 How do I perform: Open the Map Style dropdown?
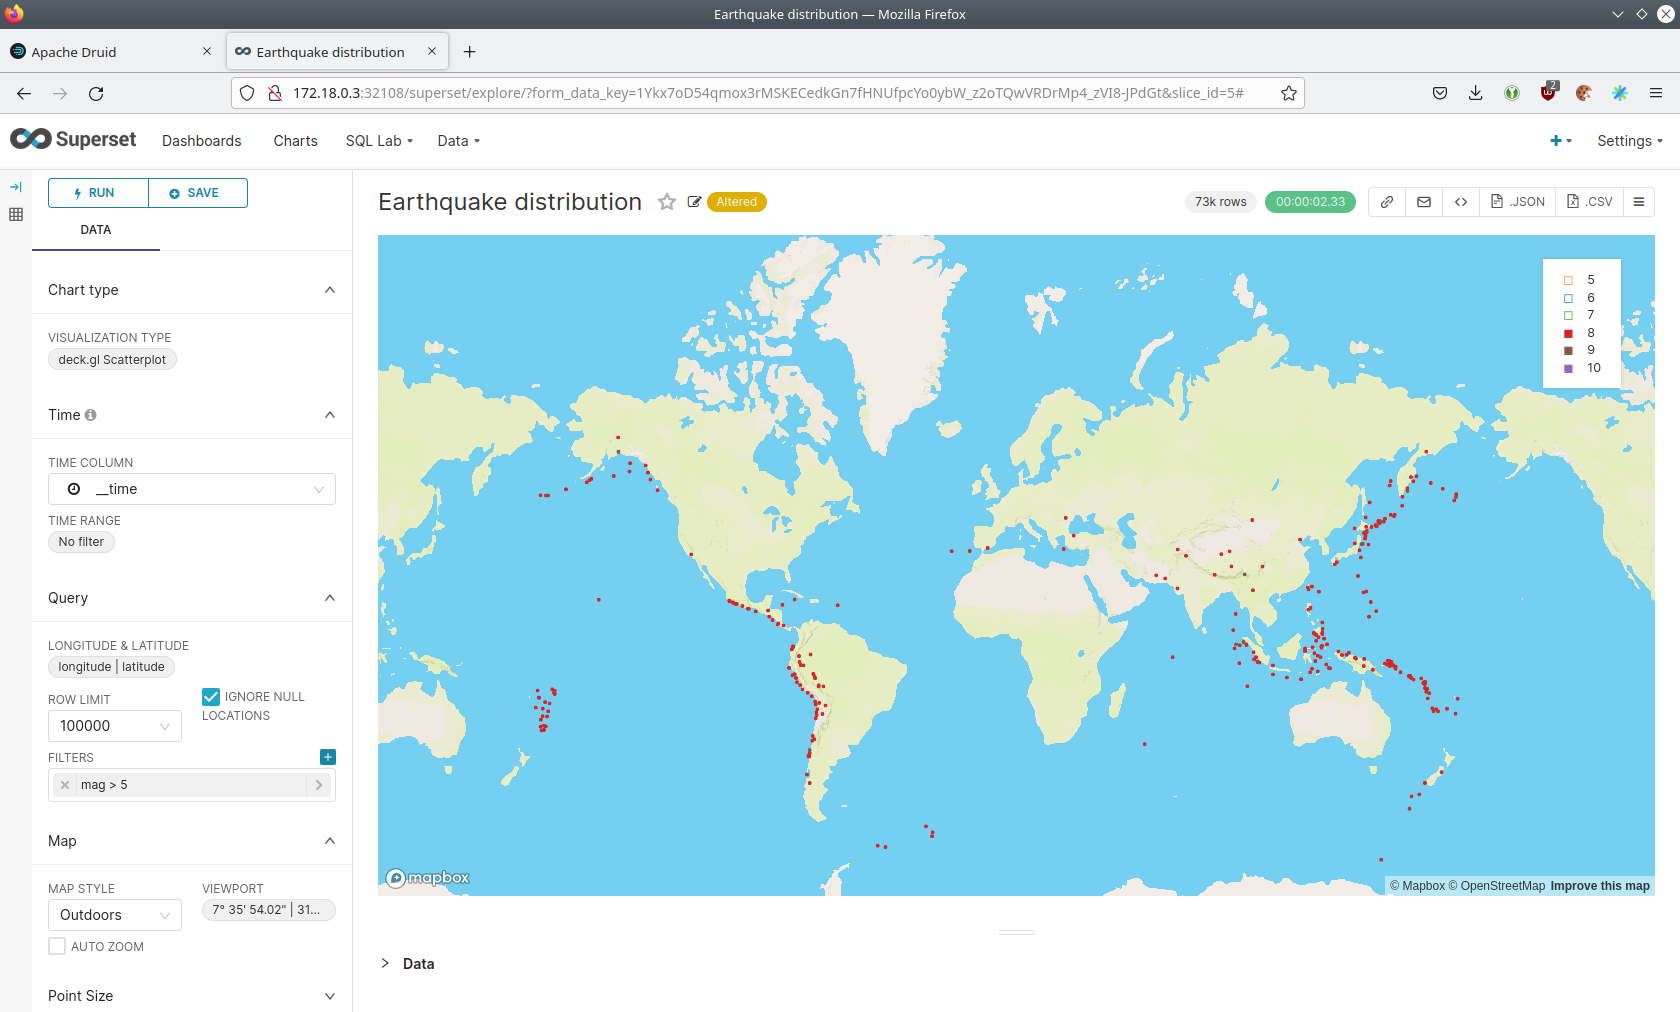115,915
